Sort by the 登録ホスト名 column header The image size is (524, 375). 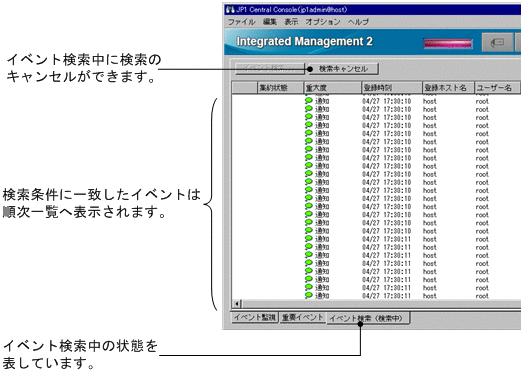[448, 88]
